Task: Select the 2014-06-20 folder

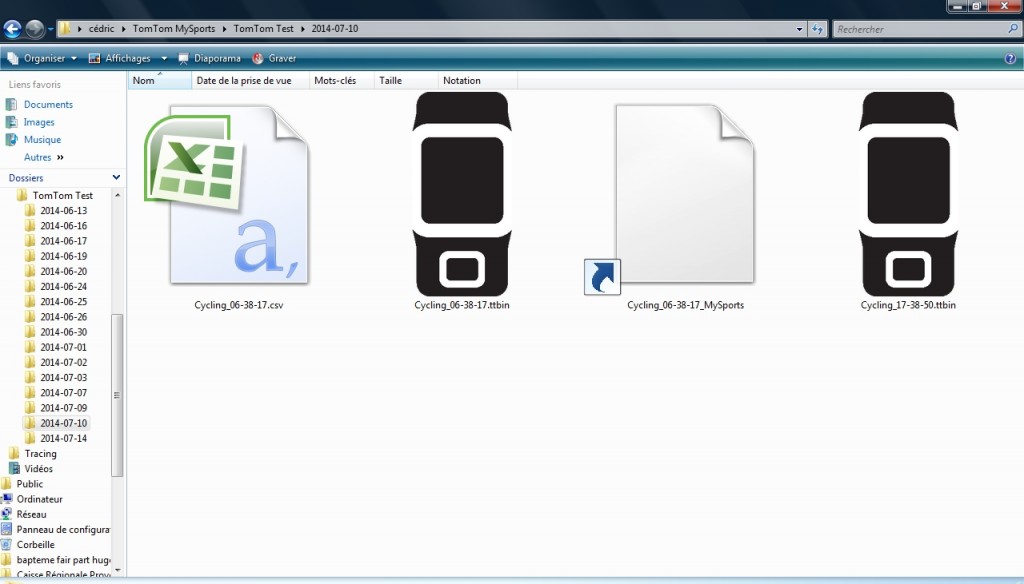Action: (x=63, y=271)
